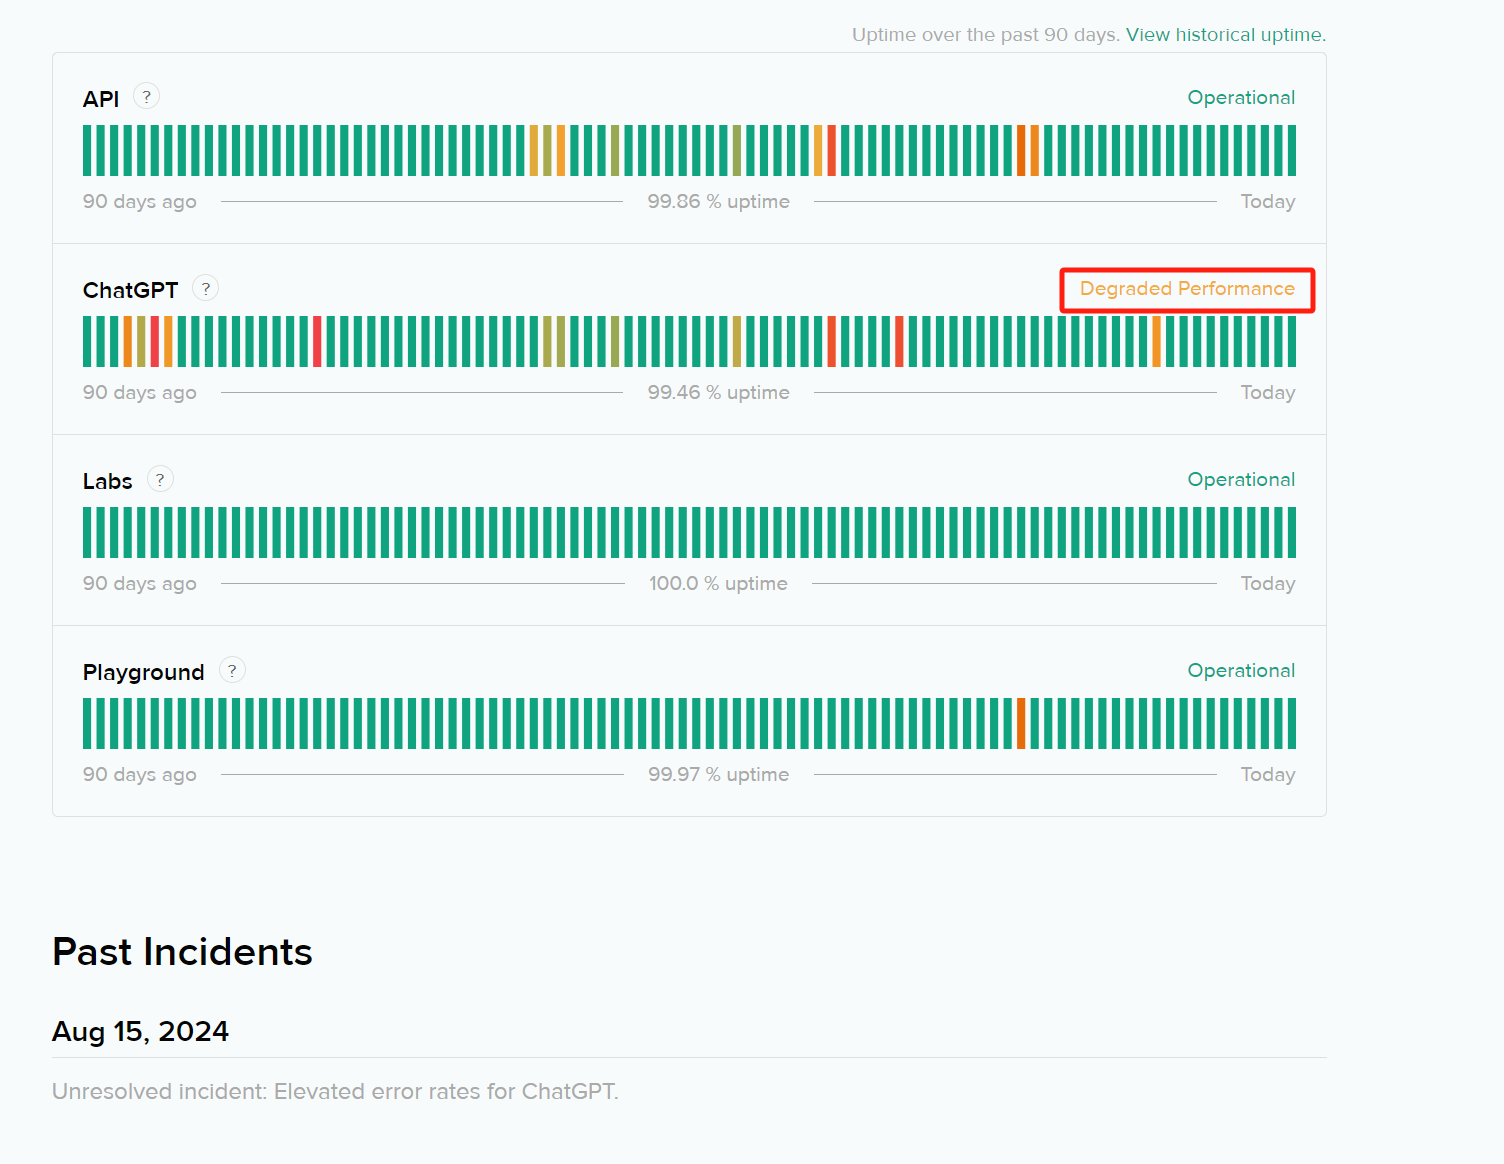Open the unresolved ChatGPT error rates incident
This screenshot has height=1164, width=1504.
coord(335,1091)
